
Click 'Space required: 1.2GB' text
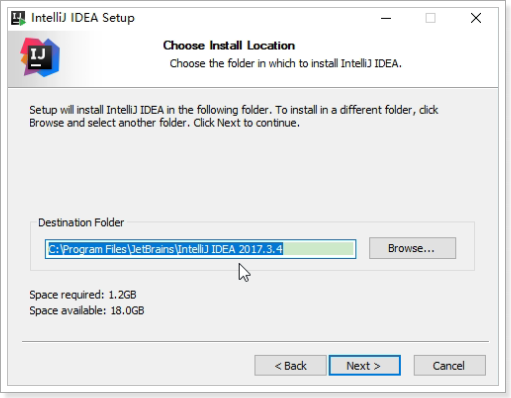point(83,295)
